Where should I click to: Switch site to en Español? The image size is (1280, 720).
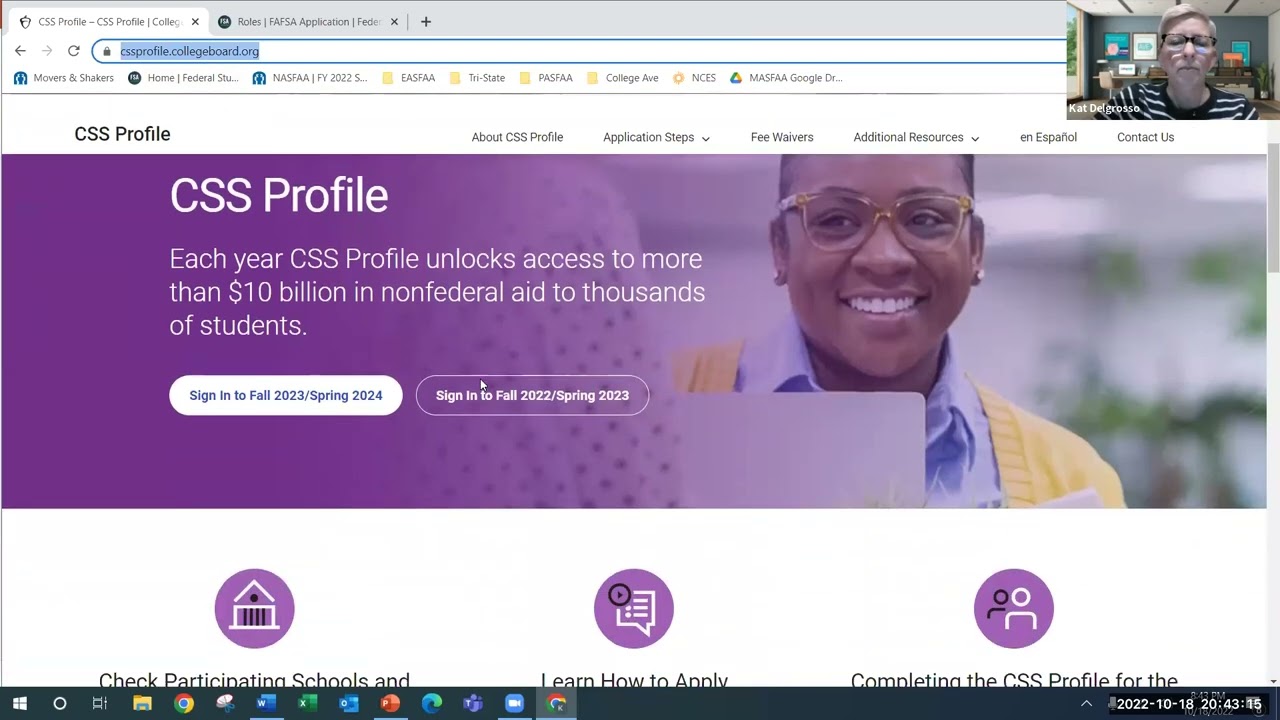tap(1048, 137)
